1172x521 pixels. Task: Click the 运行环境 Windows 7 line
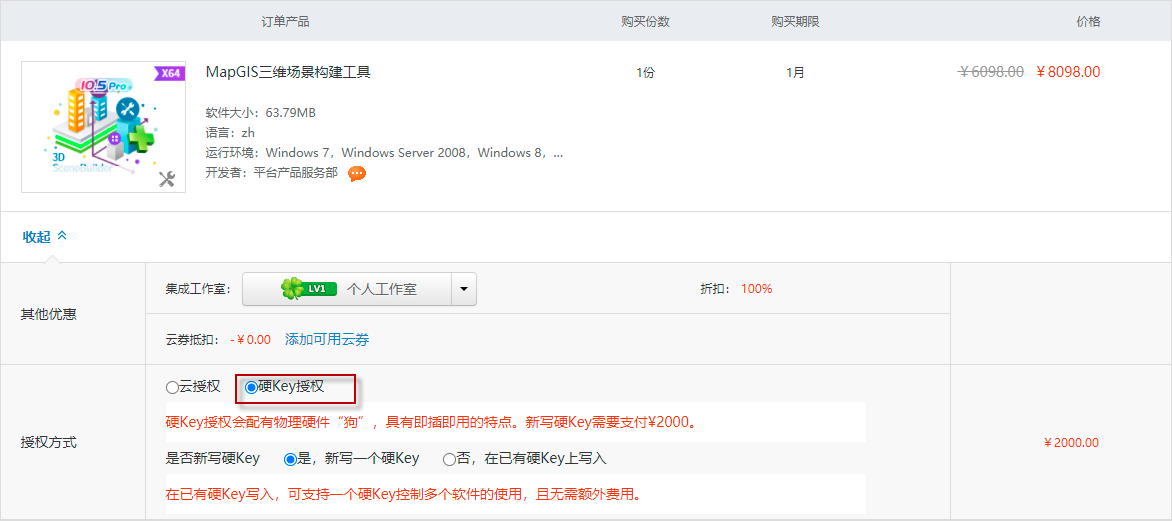coord(384,153)
